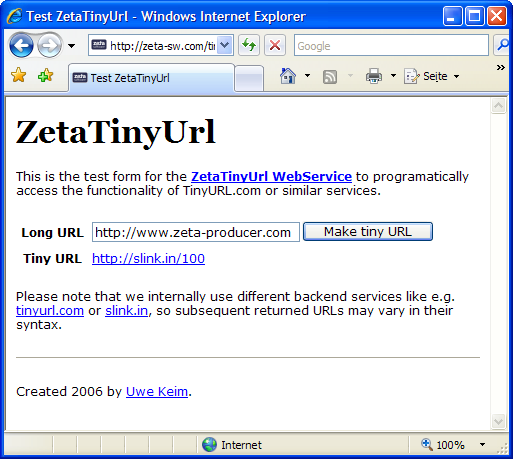The height and width of the screenshot is (459, 513).
Task: Click the browser Back arrow button
Action: (21, 45)
